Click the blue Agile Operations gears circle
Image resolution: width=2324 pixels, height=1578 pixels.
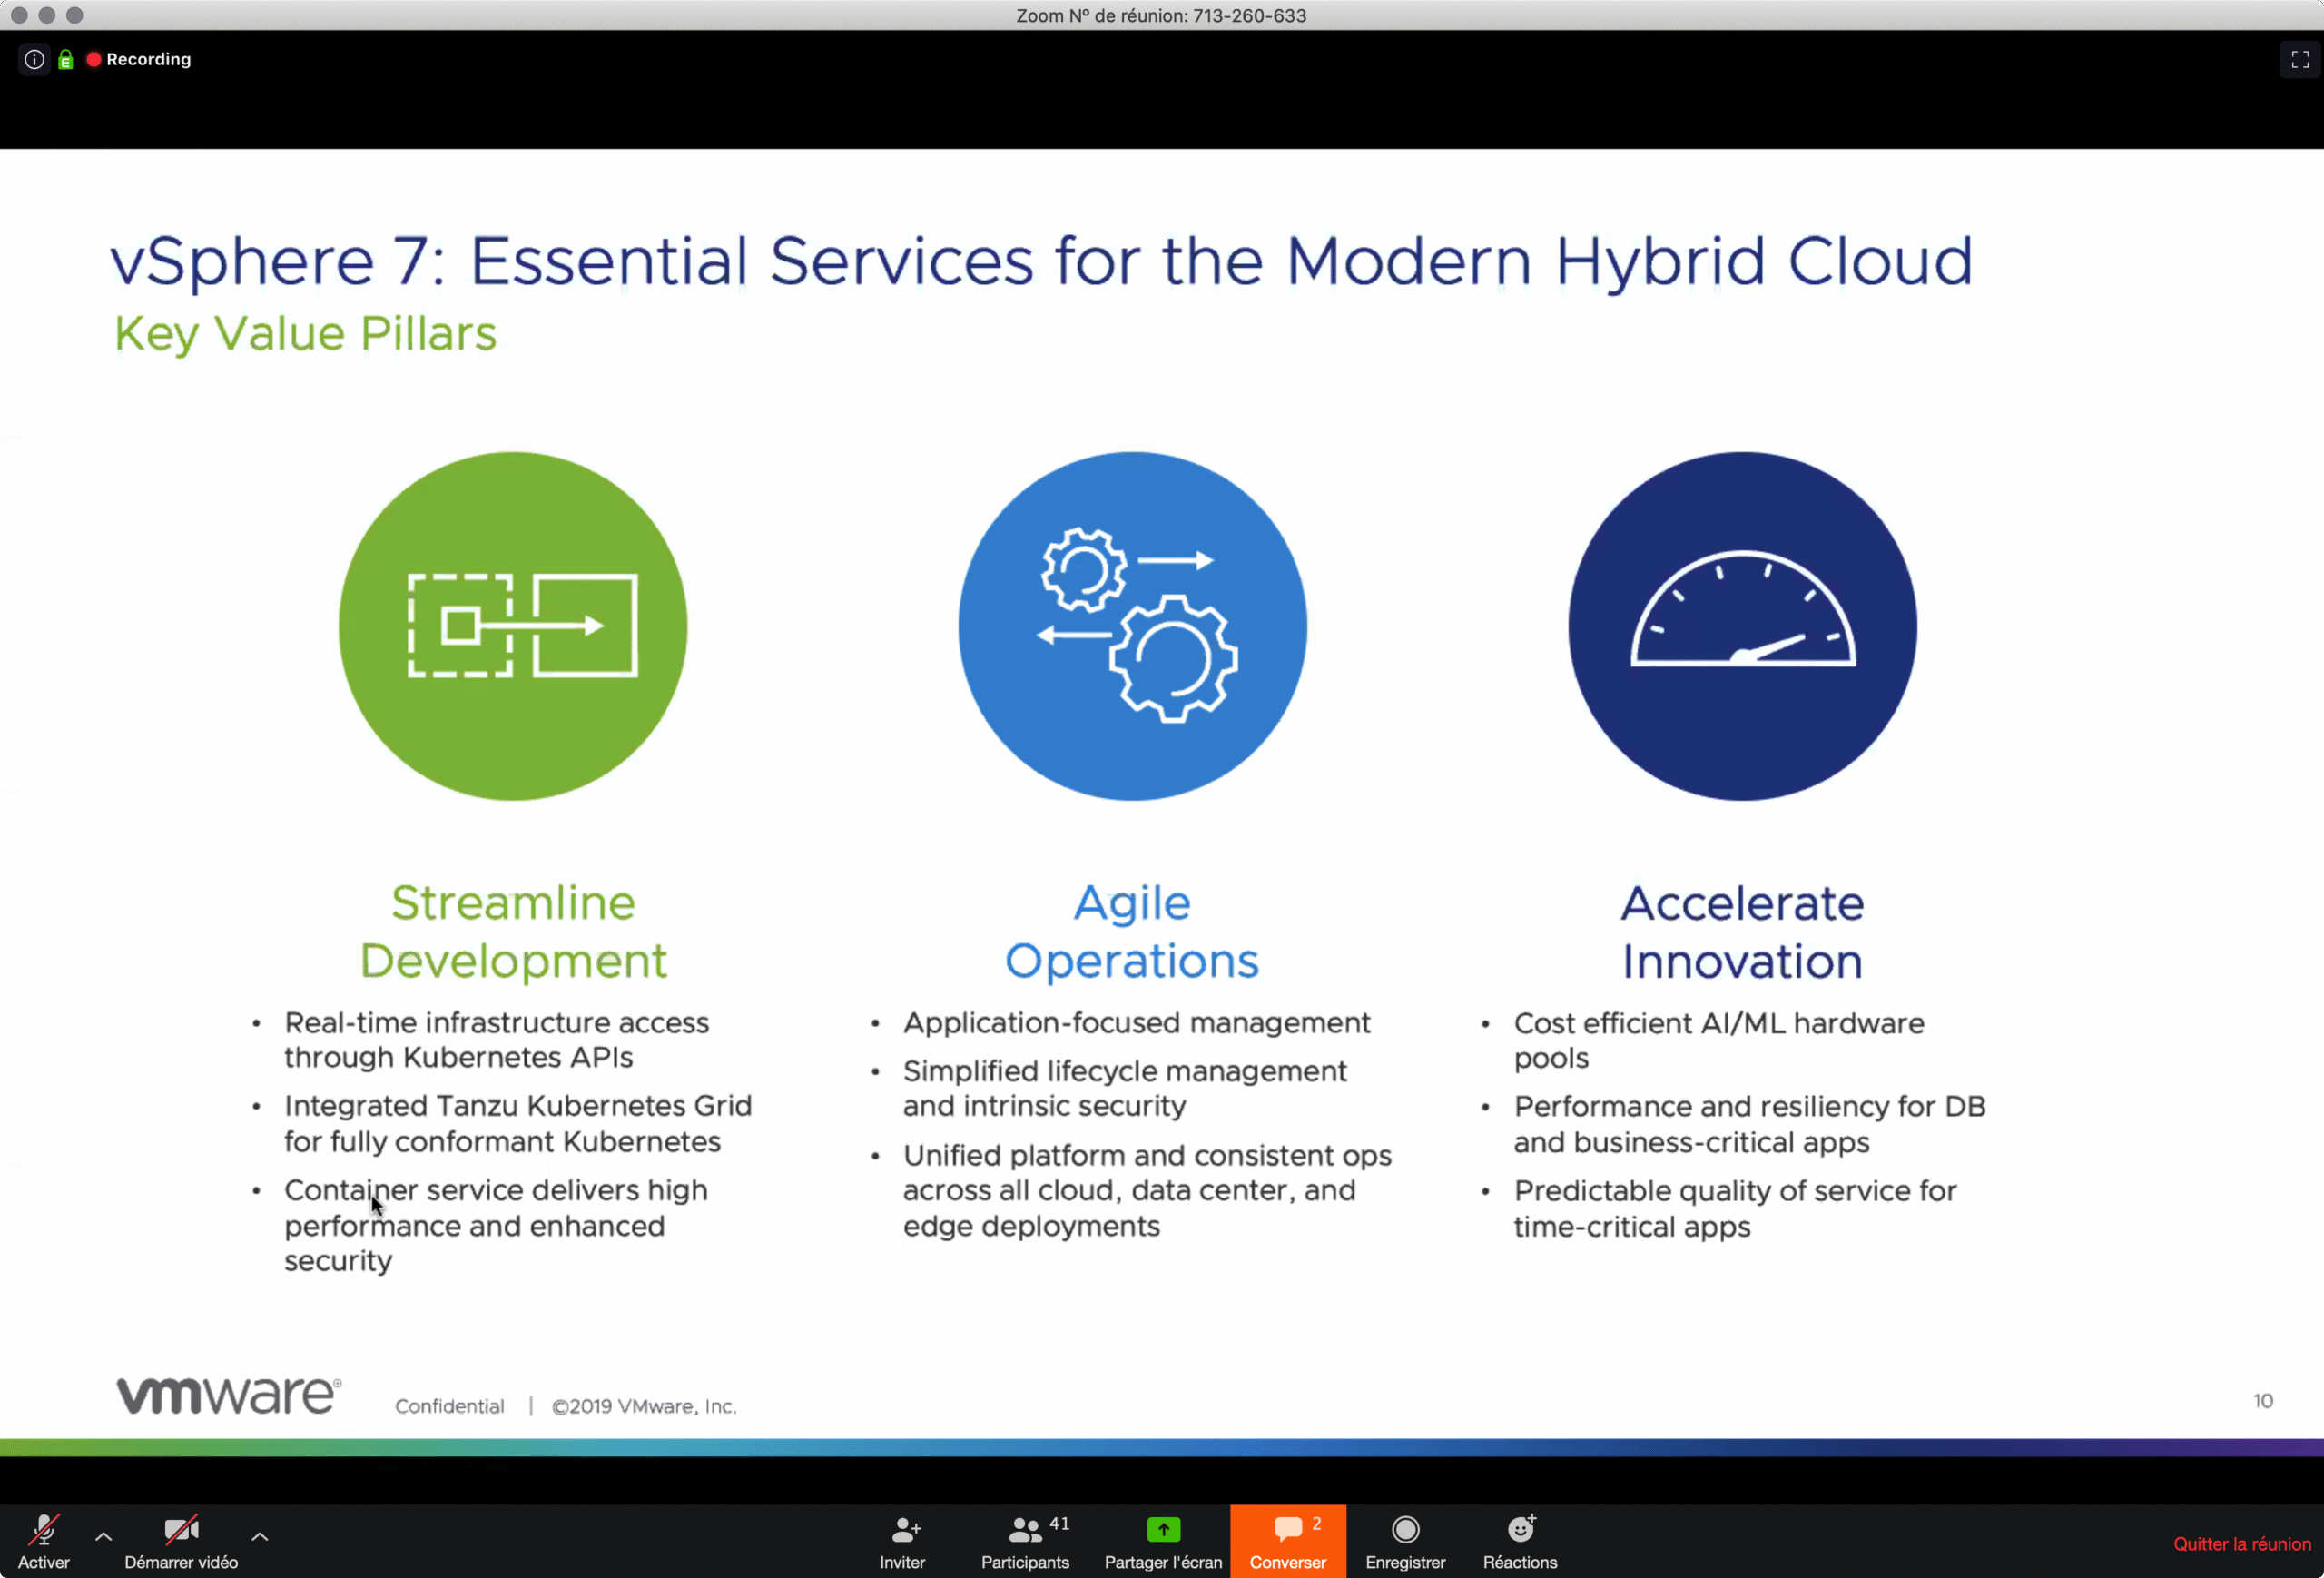(1132, 626)
